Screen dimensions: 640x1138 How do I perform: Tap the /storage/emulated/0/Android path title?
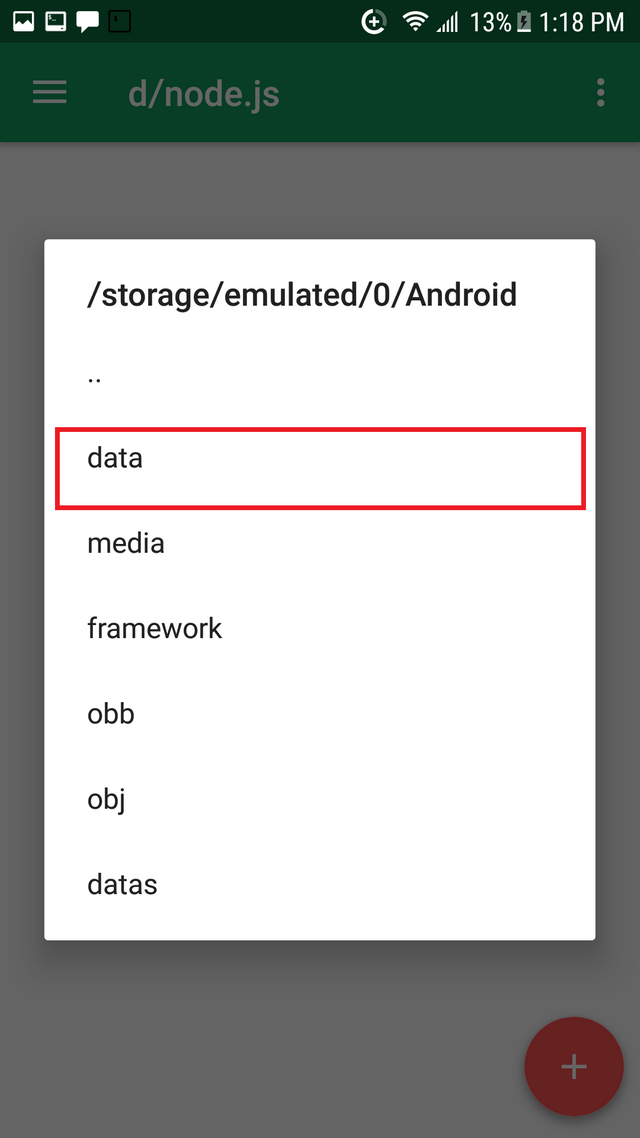point(302,295)
